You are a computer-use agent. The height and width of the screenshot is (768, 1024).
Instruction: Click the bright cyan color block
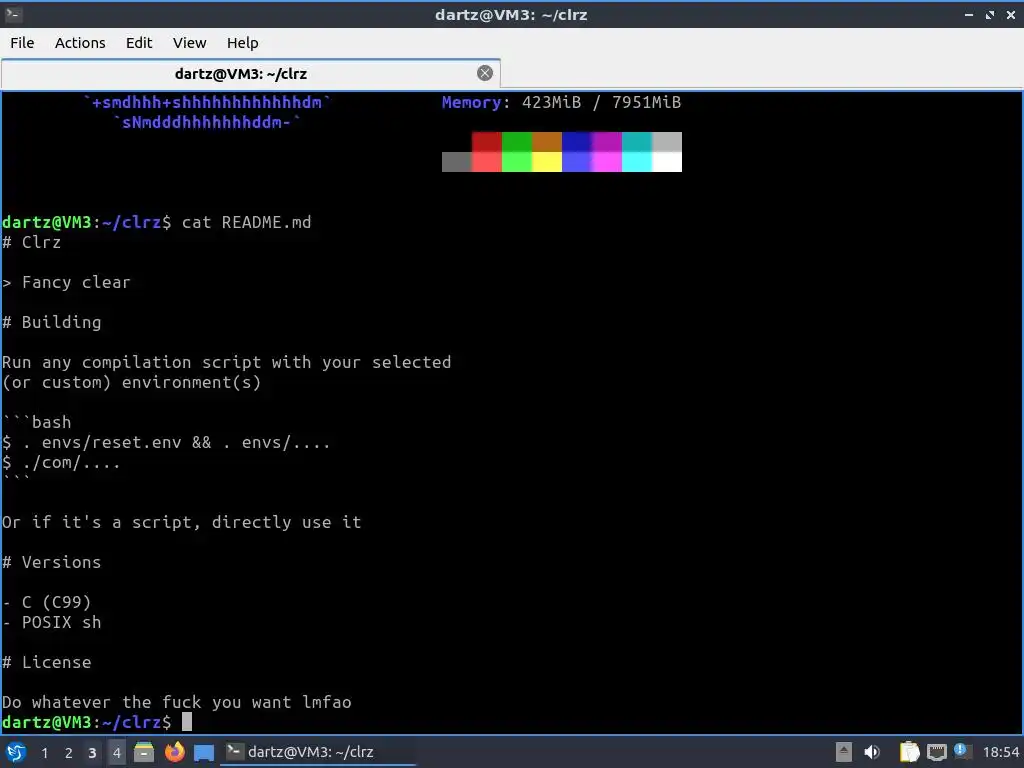[637, 162]
